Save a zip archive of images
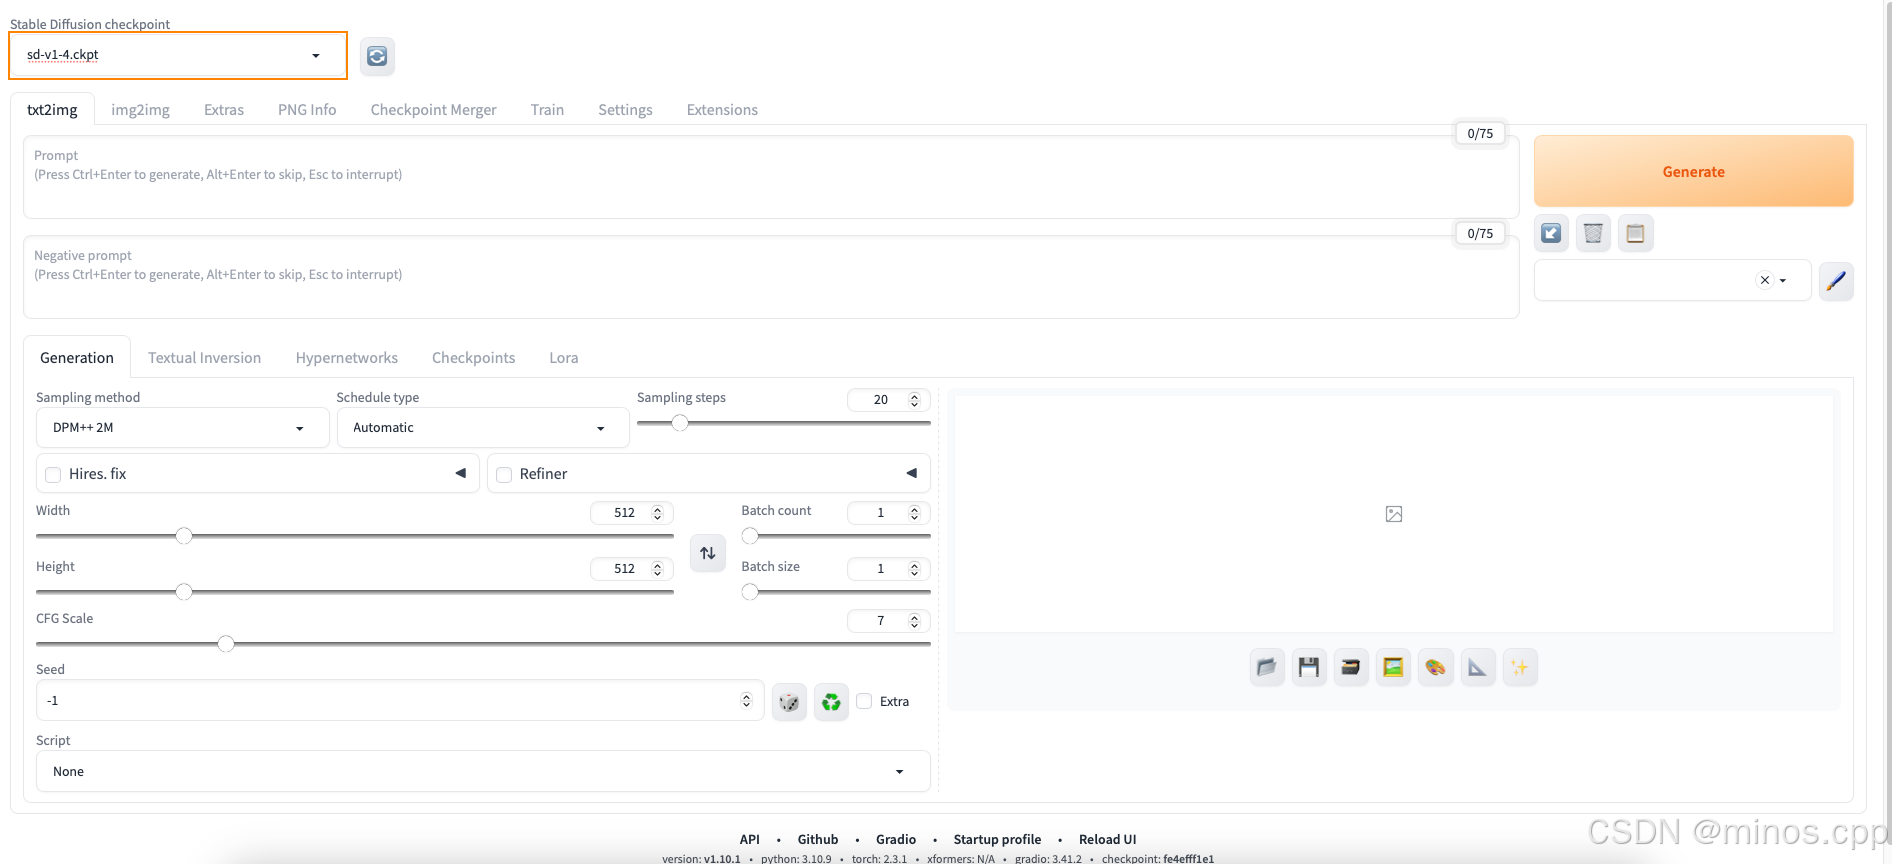The image size is (1892, 864). (x=1351, y=667)
